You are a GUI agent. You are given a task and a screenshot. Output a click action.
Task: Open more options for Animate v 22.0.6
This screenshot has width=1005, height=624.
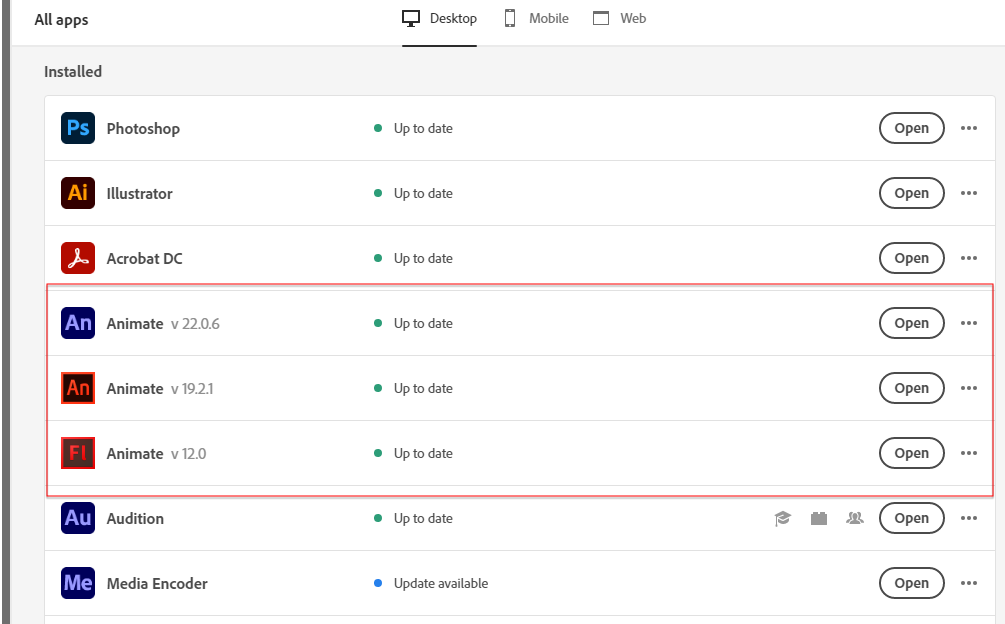[x=968, y=323]
